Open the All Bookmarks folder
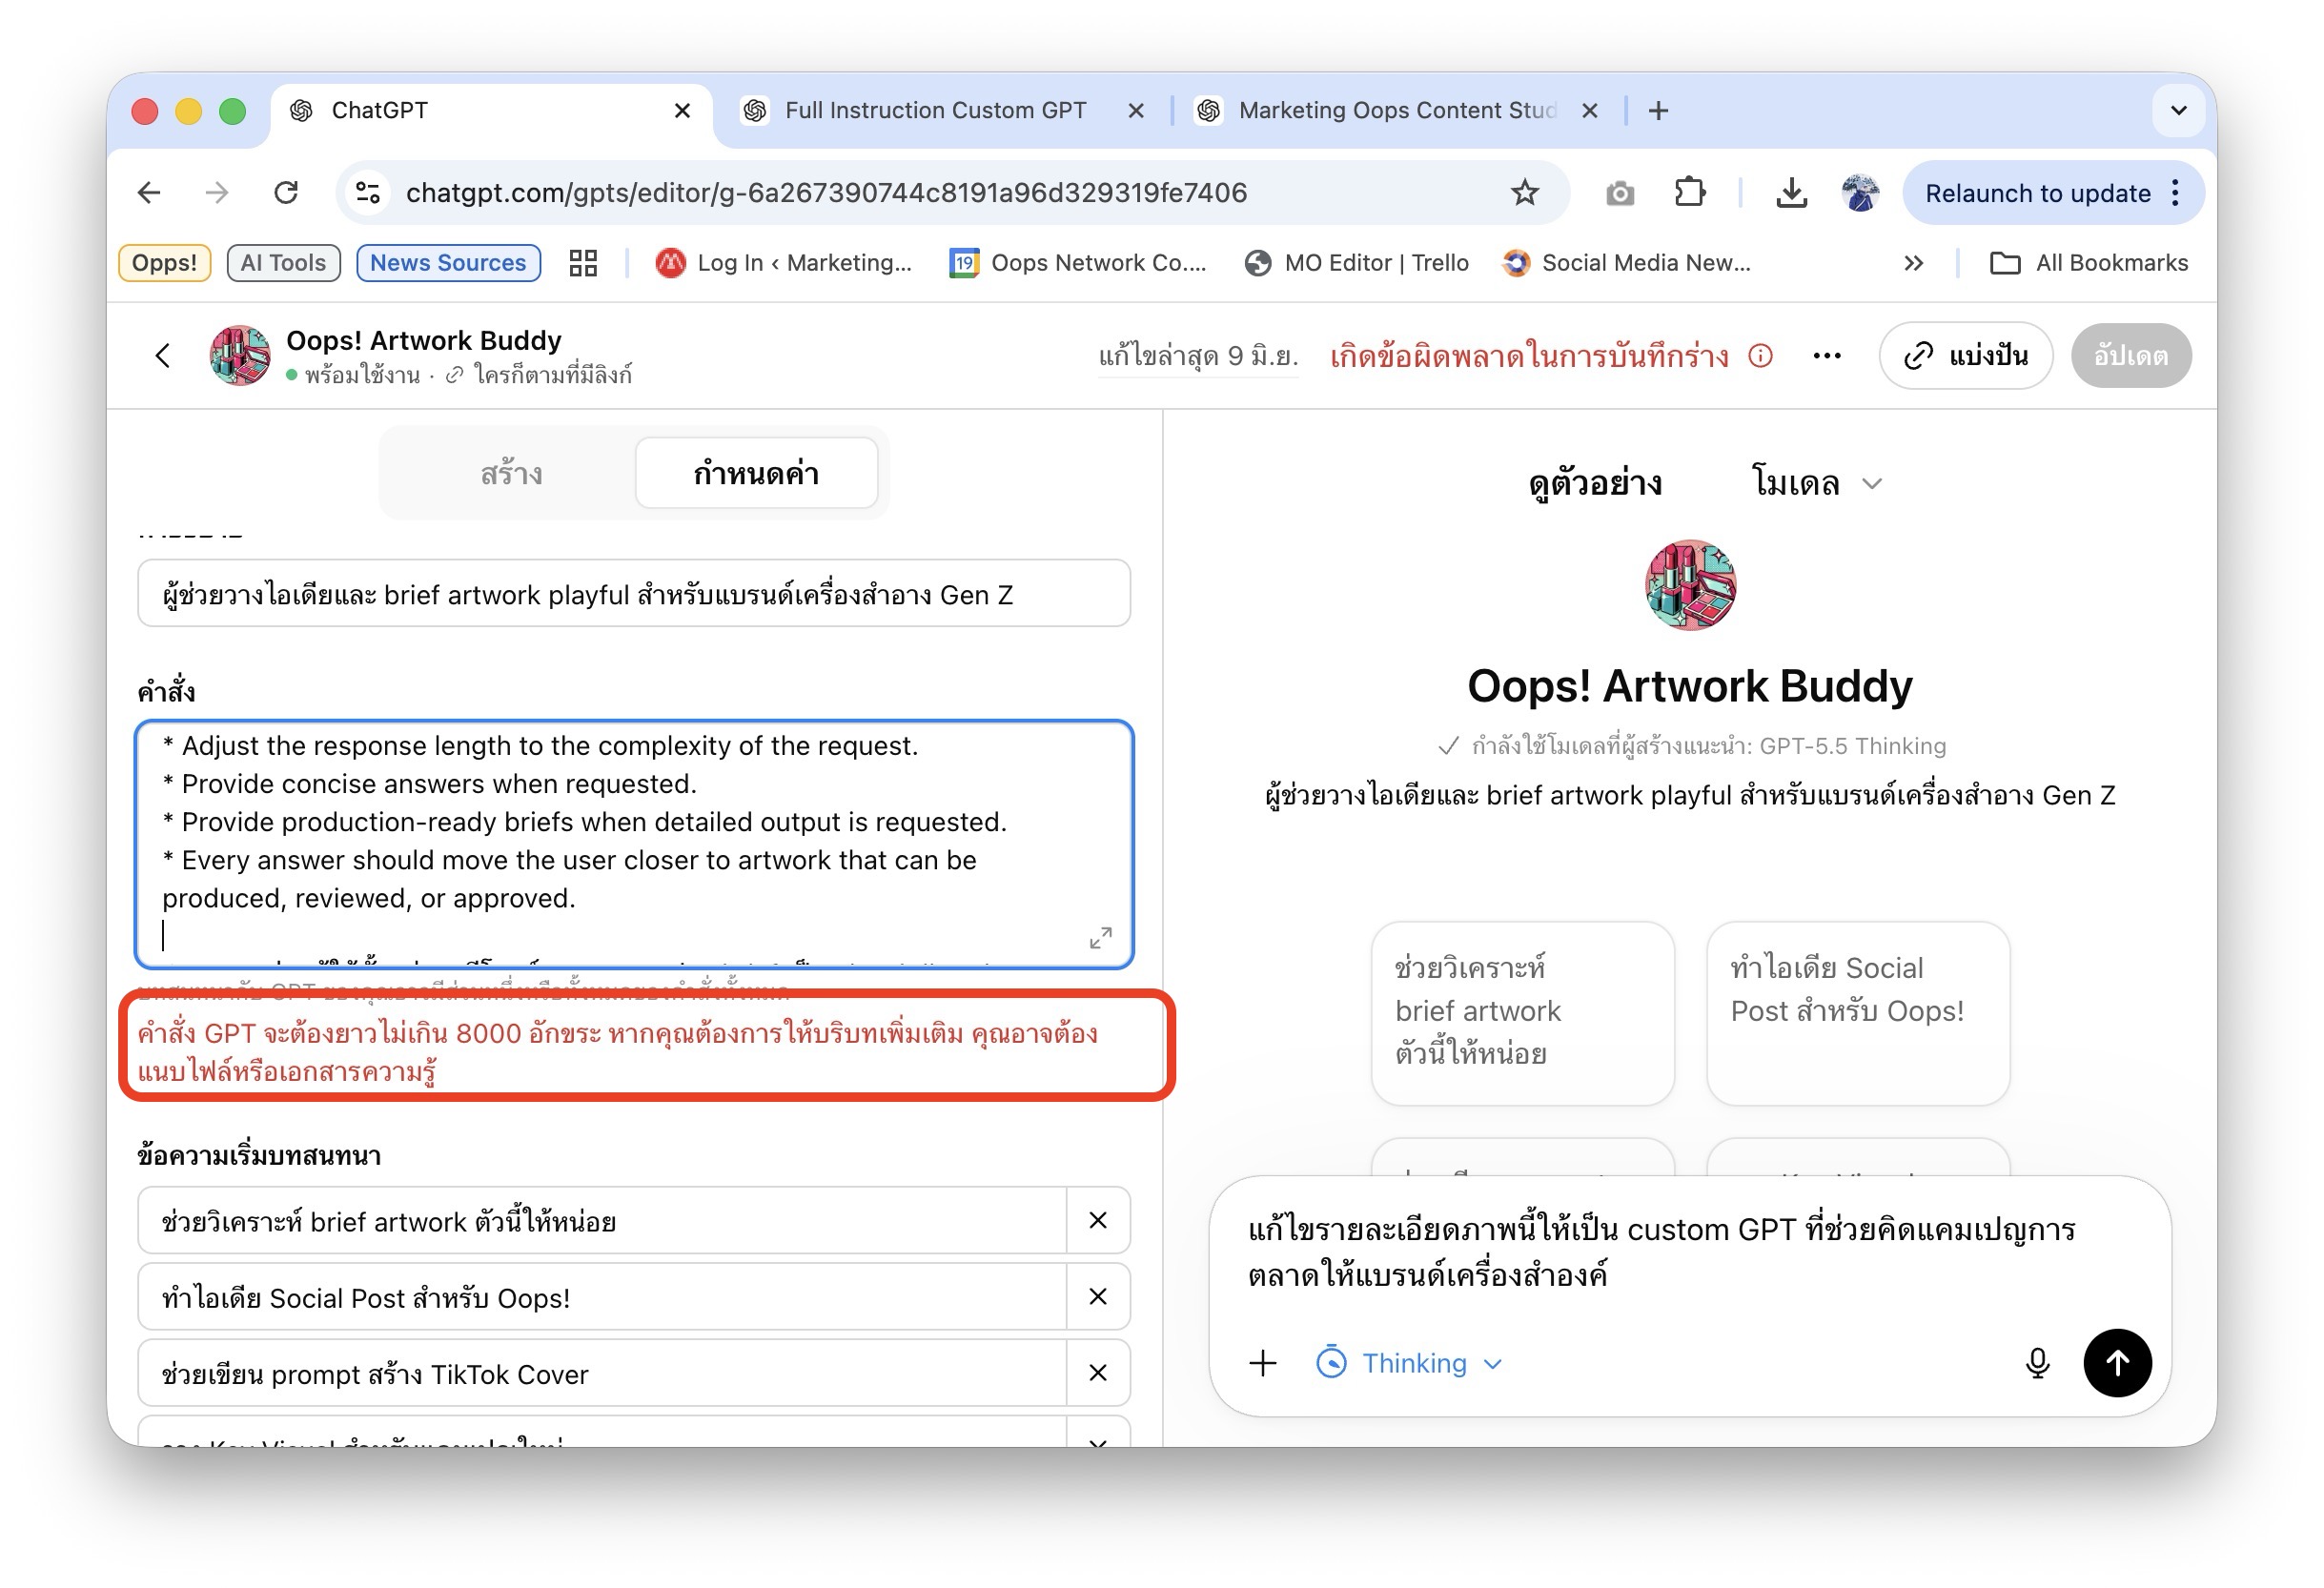The image size is (2324, 1588). coord(2089,263)
